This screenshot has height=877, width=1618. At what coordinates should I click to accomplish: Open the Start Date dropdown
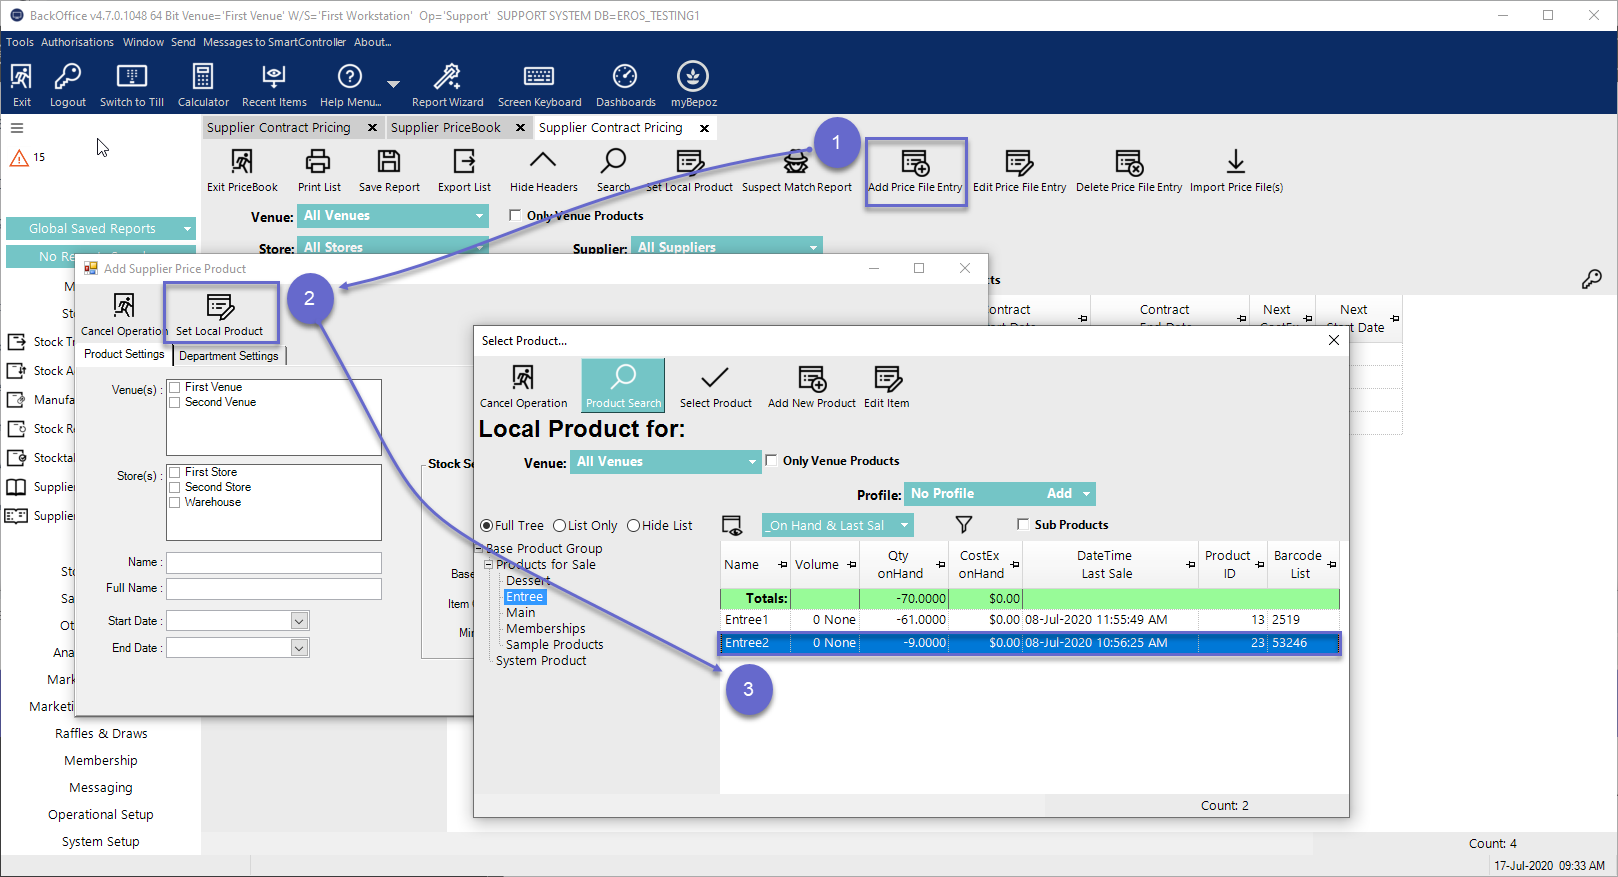click(298, 621)
